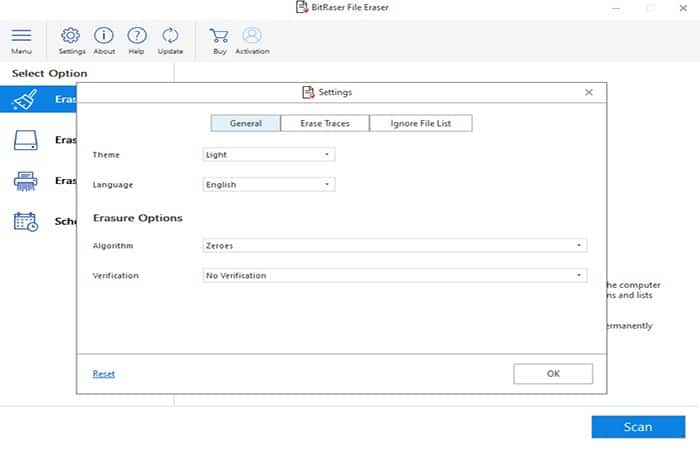This screenshot has height=450, width=700.
Task: Open the Algorithm dropdown showing Zeroes
Action: pyautogui.click(x=395, y=246)
